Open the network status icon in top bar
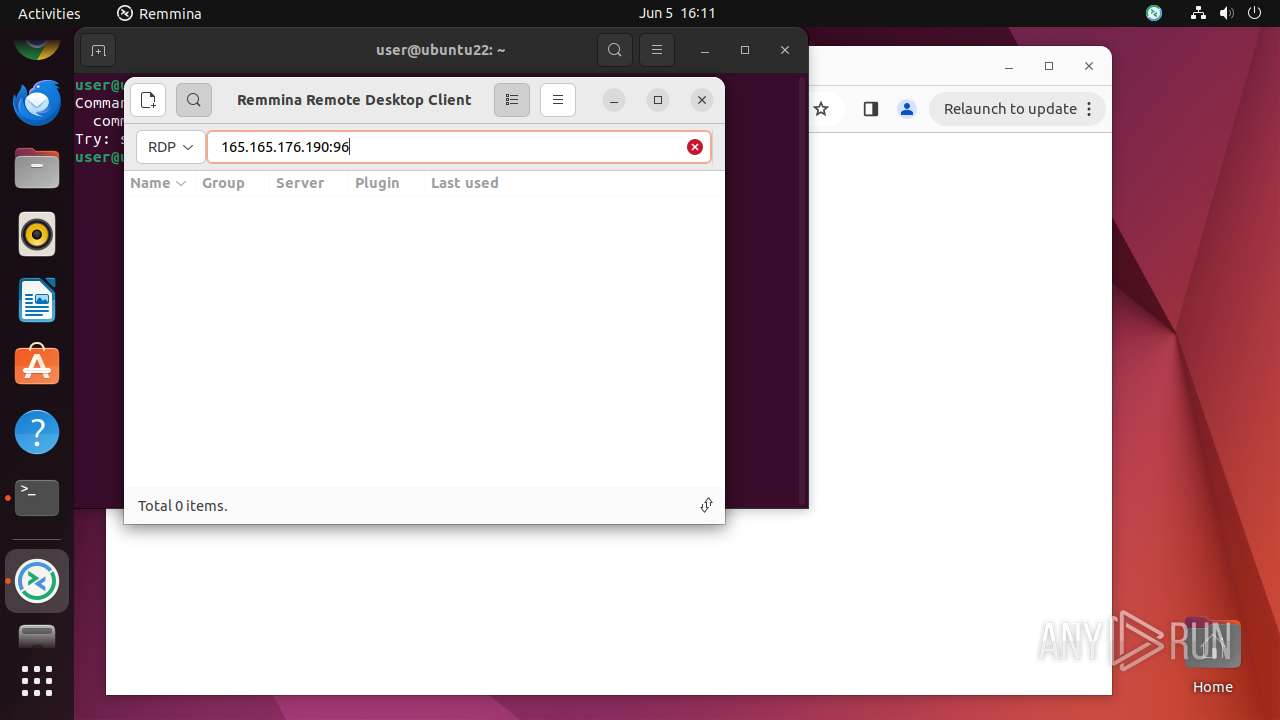Viewport: 1280px width, 720px height. 1199,13
